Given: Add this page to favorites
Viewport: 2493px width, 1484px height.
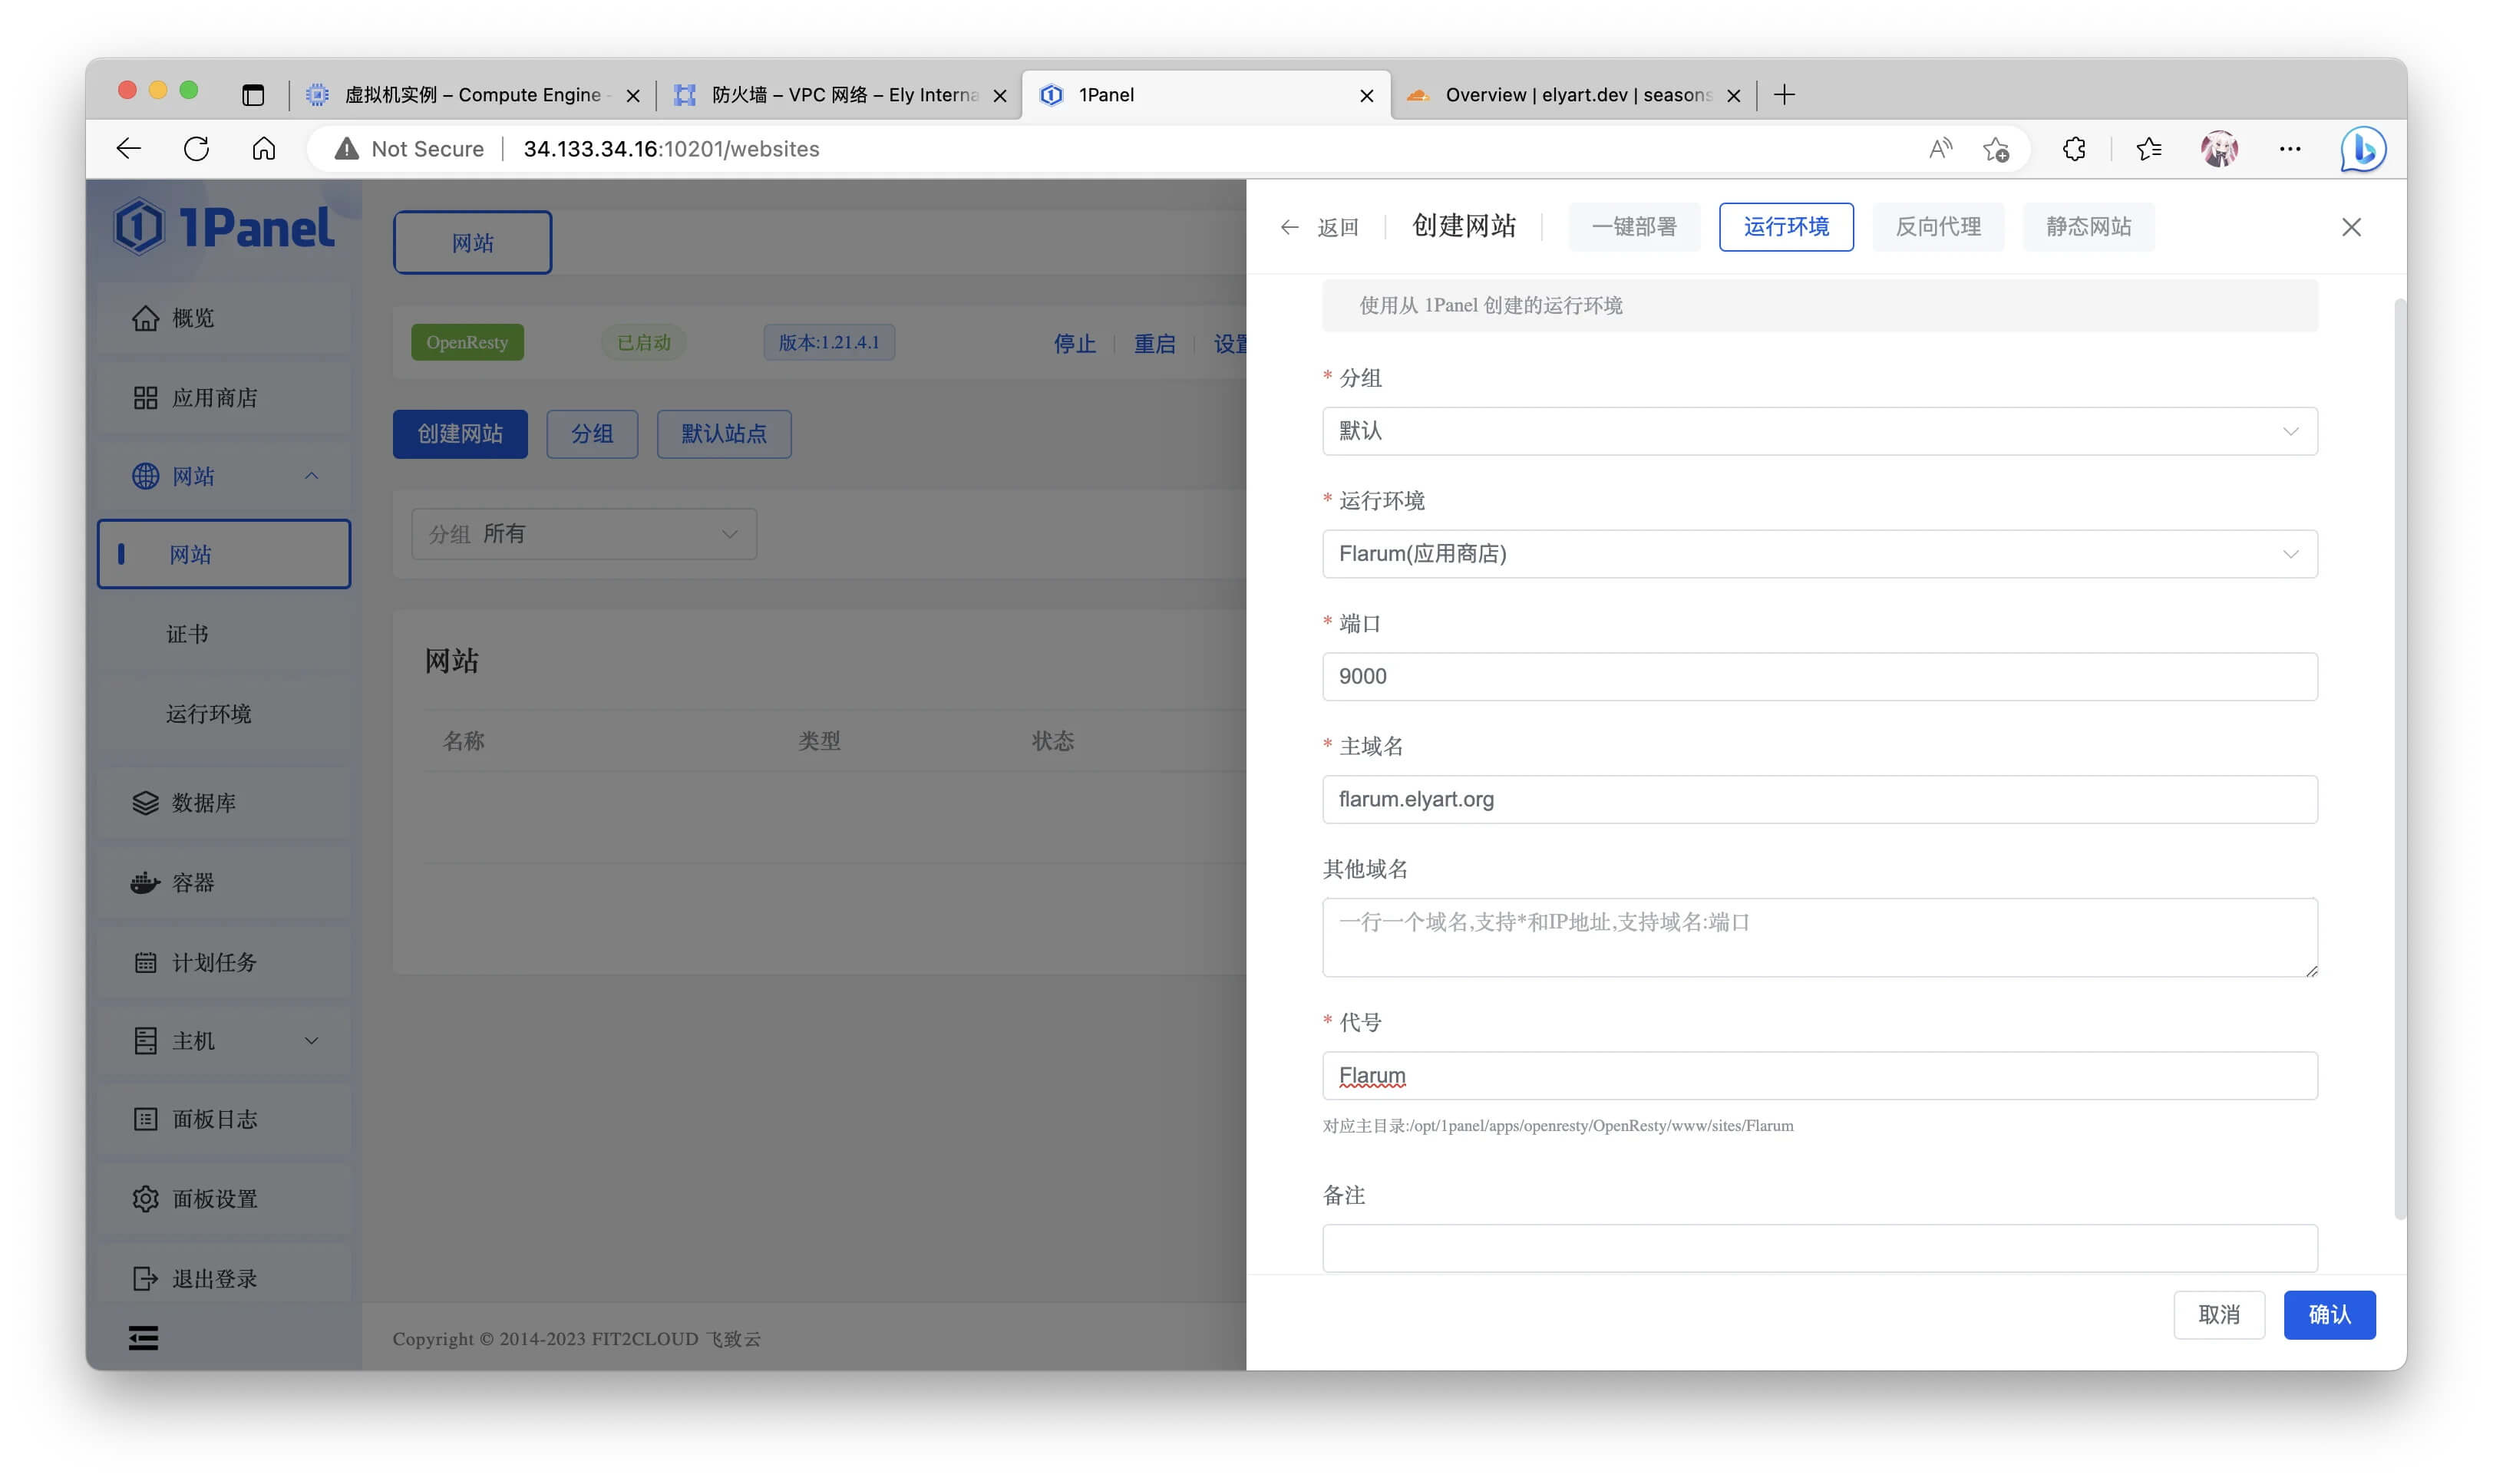Looking at the screenshot, I should [1996, 149].
